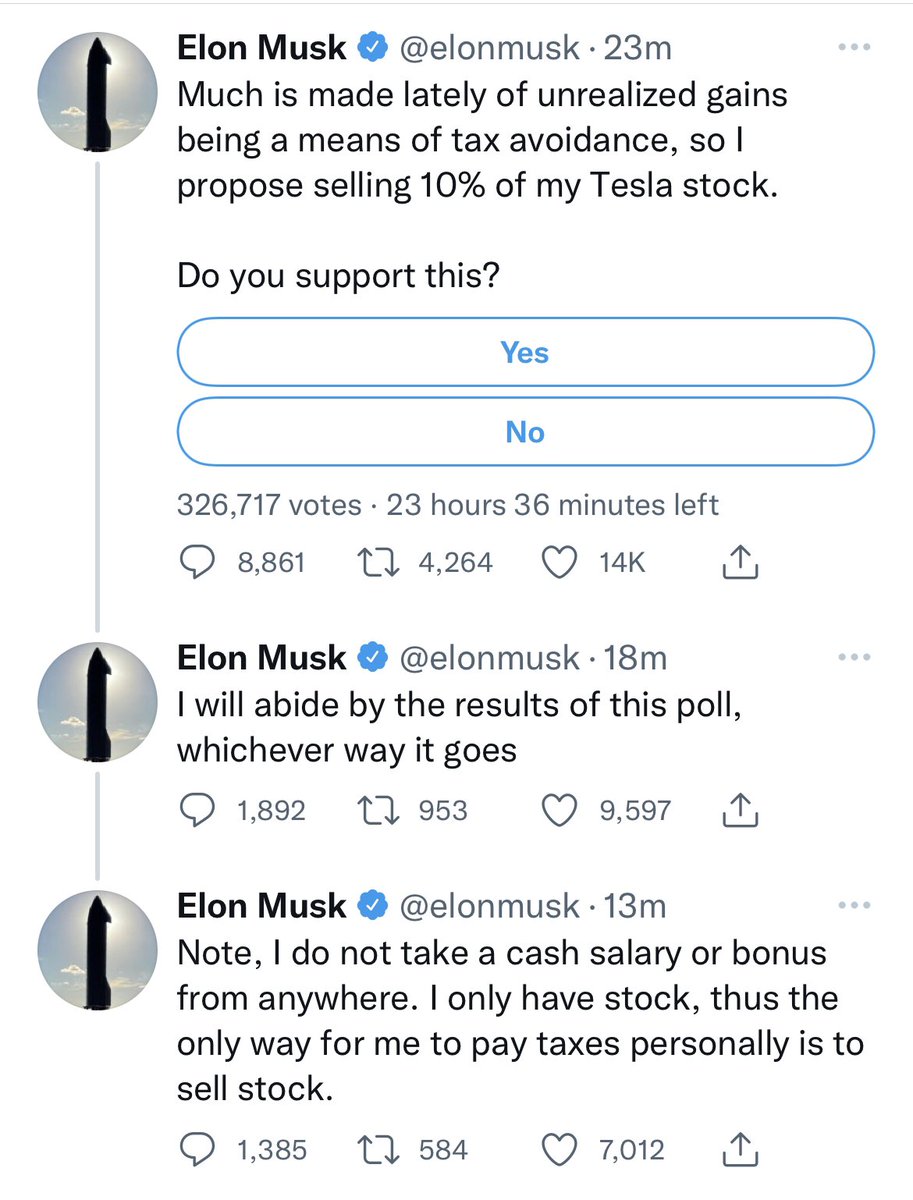Open the @elonmusk handle on the 13m tweet

point(489,906)
